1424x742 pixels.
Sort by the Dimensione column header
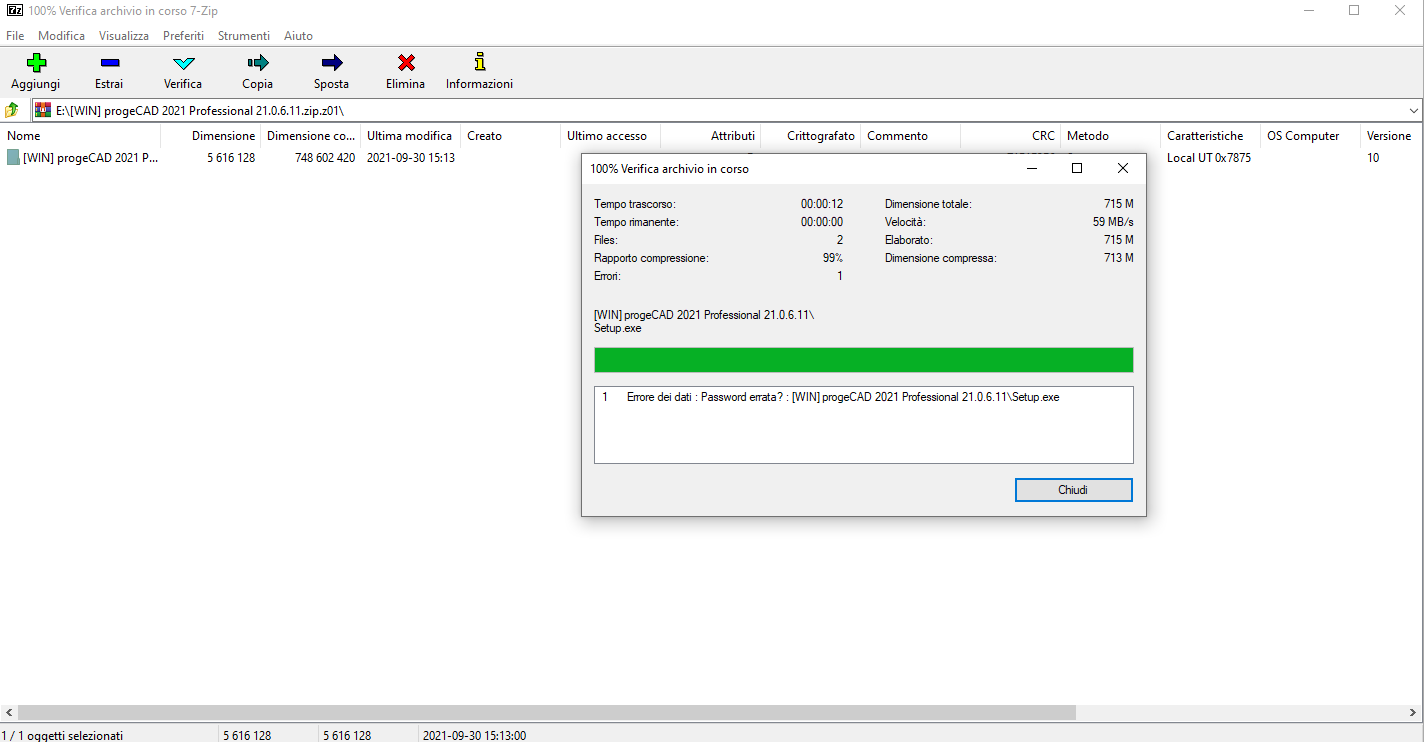coord(210,136)
